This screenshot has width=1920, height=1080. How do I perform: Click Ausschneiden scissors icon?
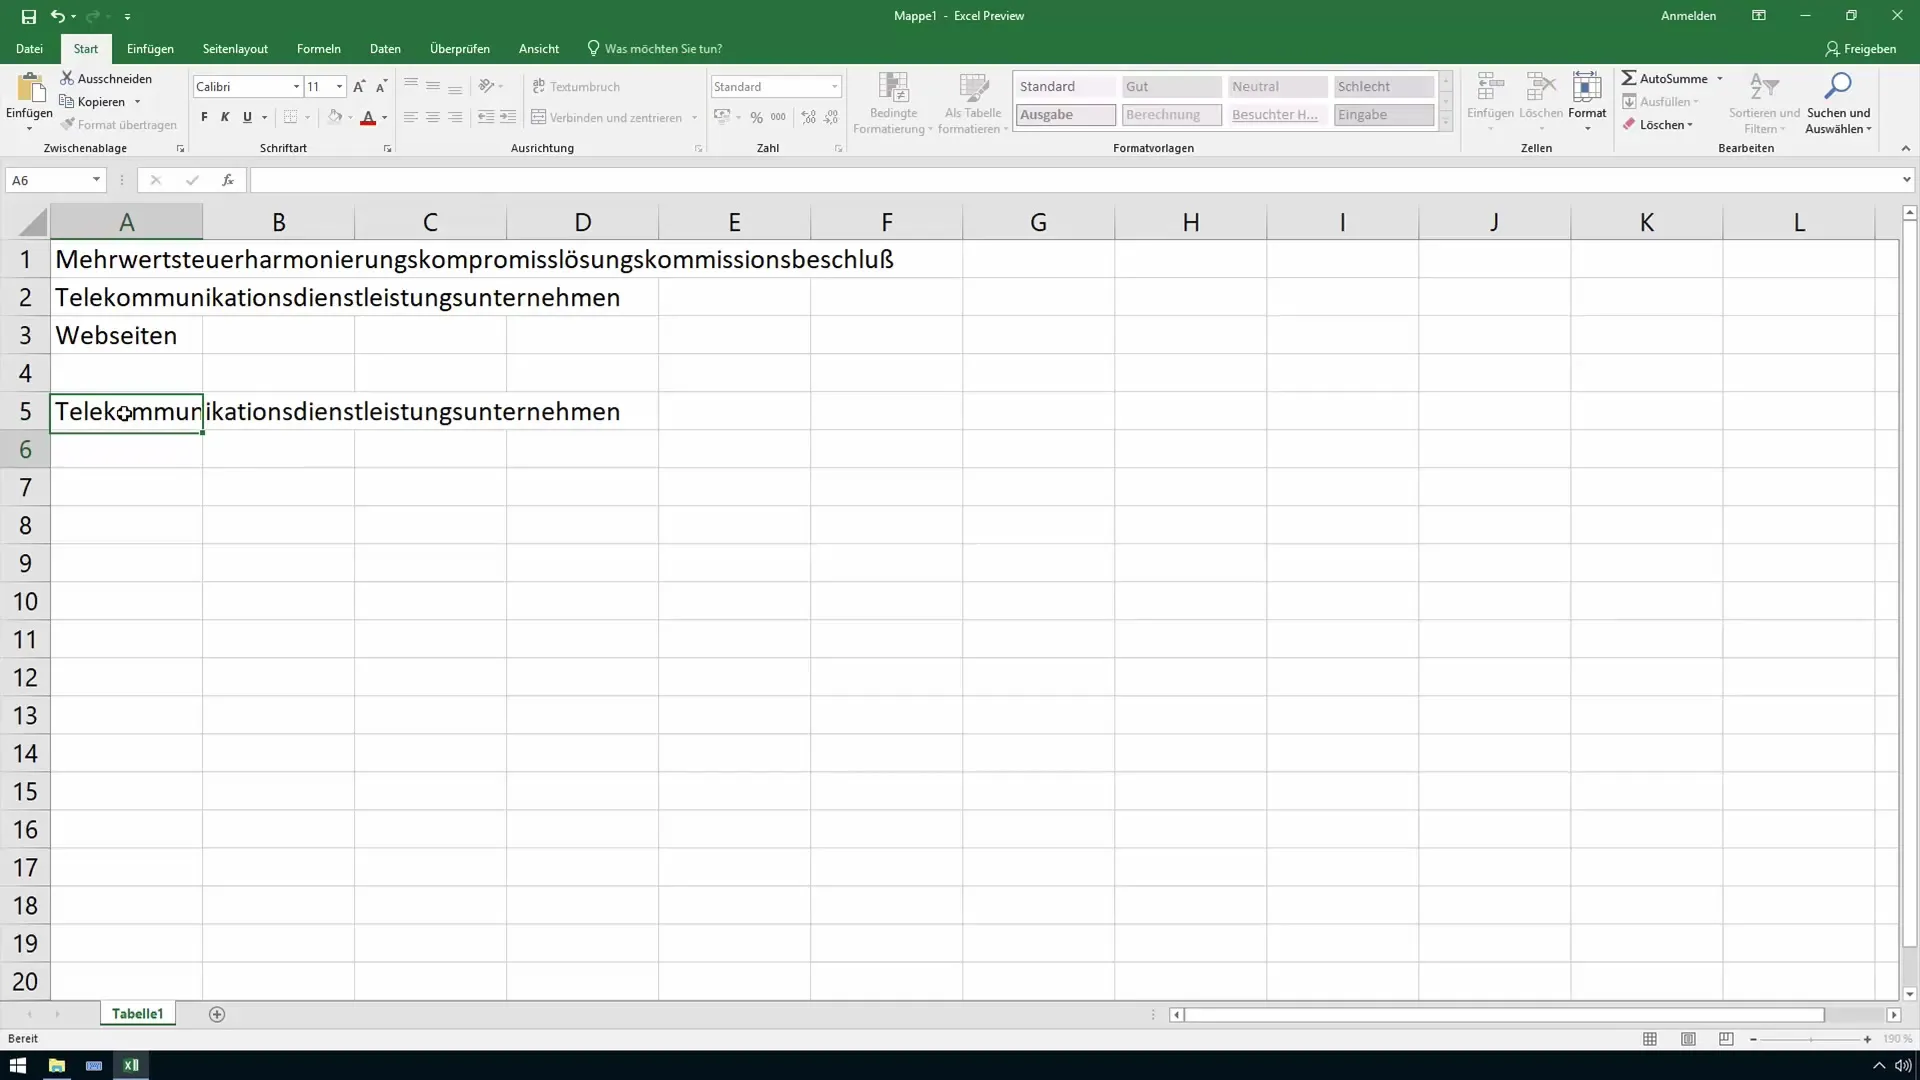67,78
